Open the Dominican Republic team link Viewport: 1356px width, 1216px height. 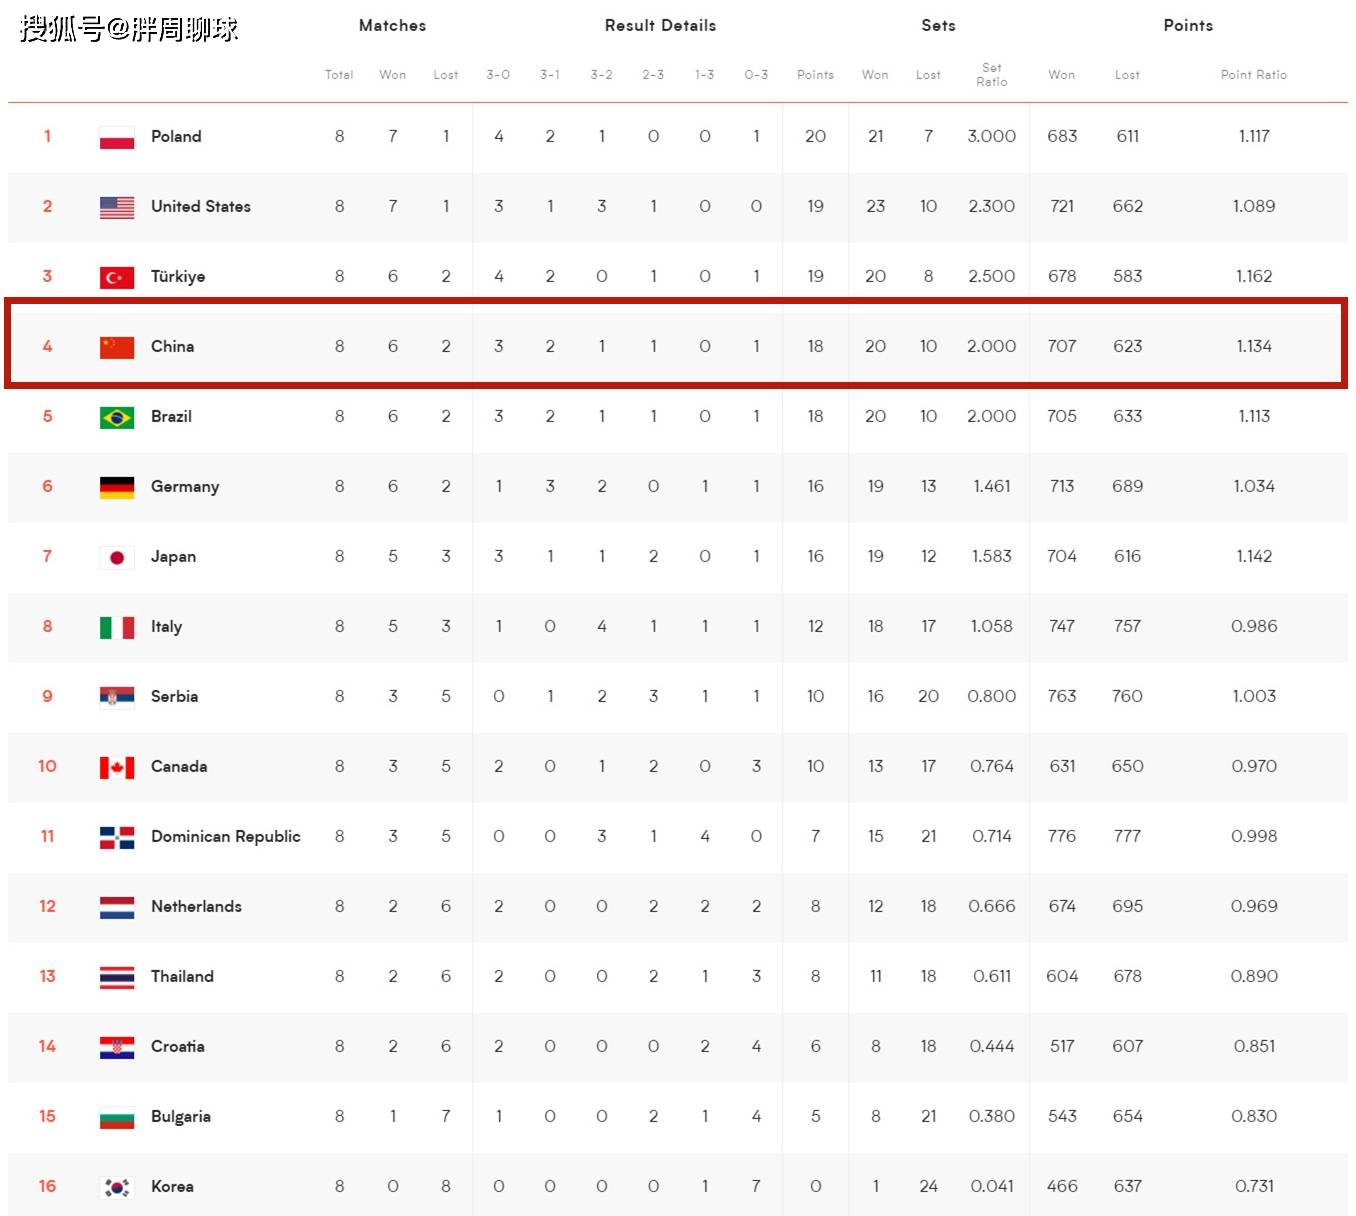tap(226, 836)
